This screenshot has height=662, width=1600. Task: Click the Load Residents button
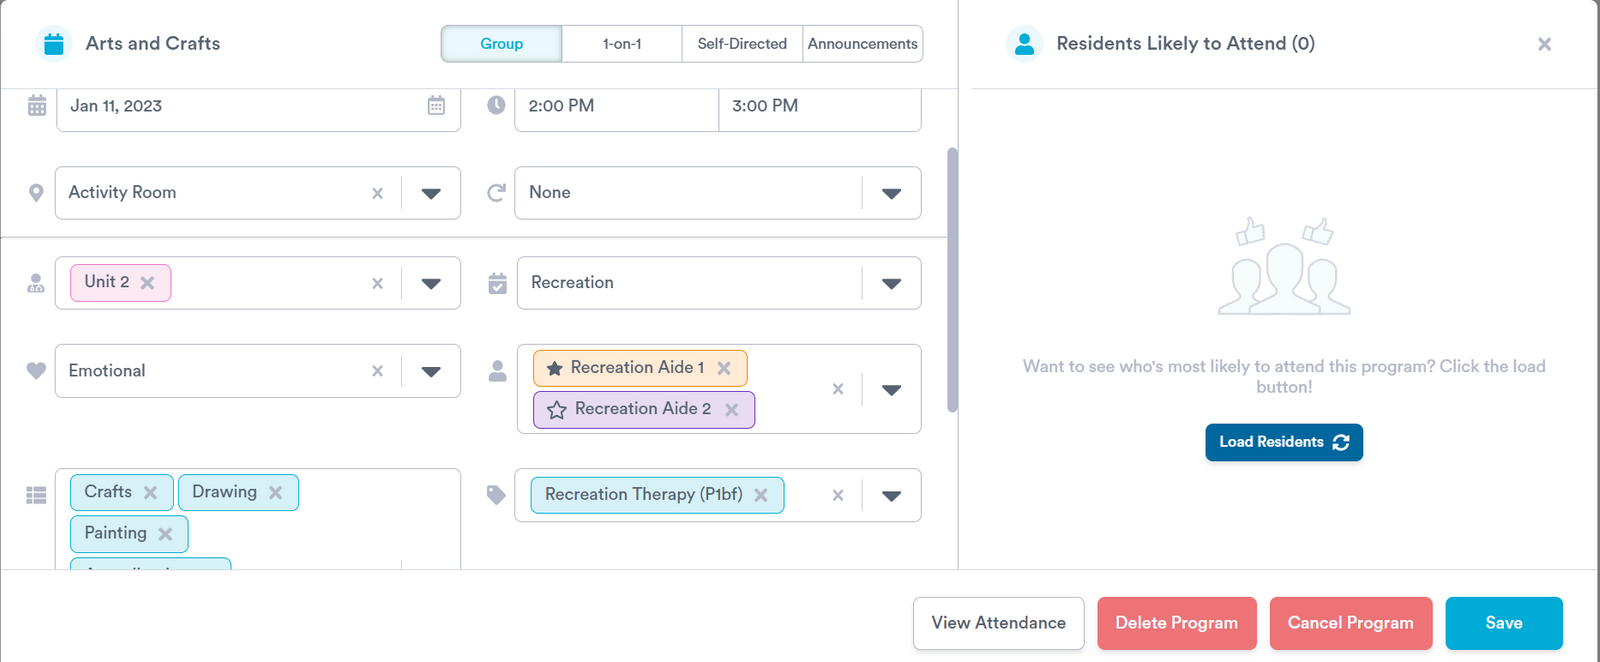[x=1283, y=442]
